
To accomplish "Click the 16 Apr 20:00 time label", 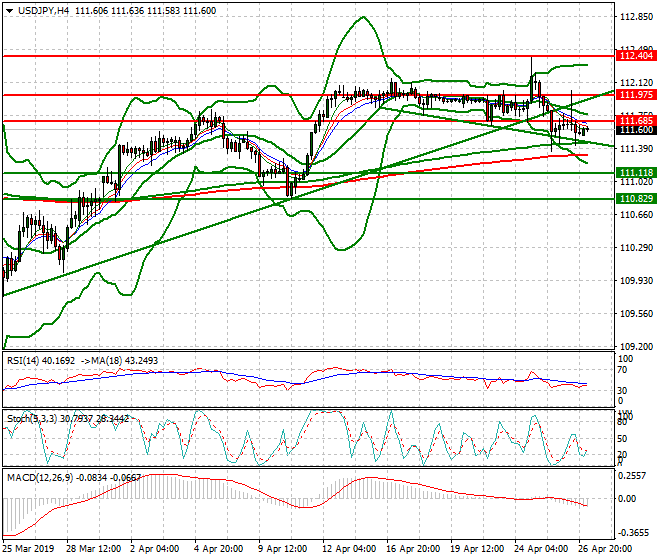I will [413, 549].
